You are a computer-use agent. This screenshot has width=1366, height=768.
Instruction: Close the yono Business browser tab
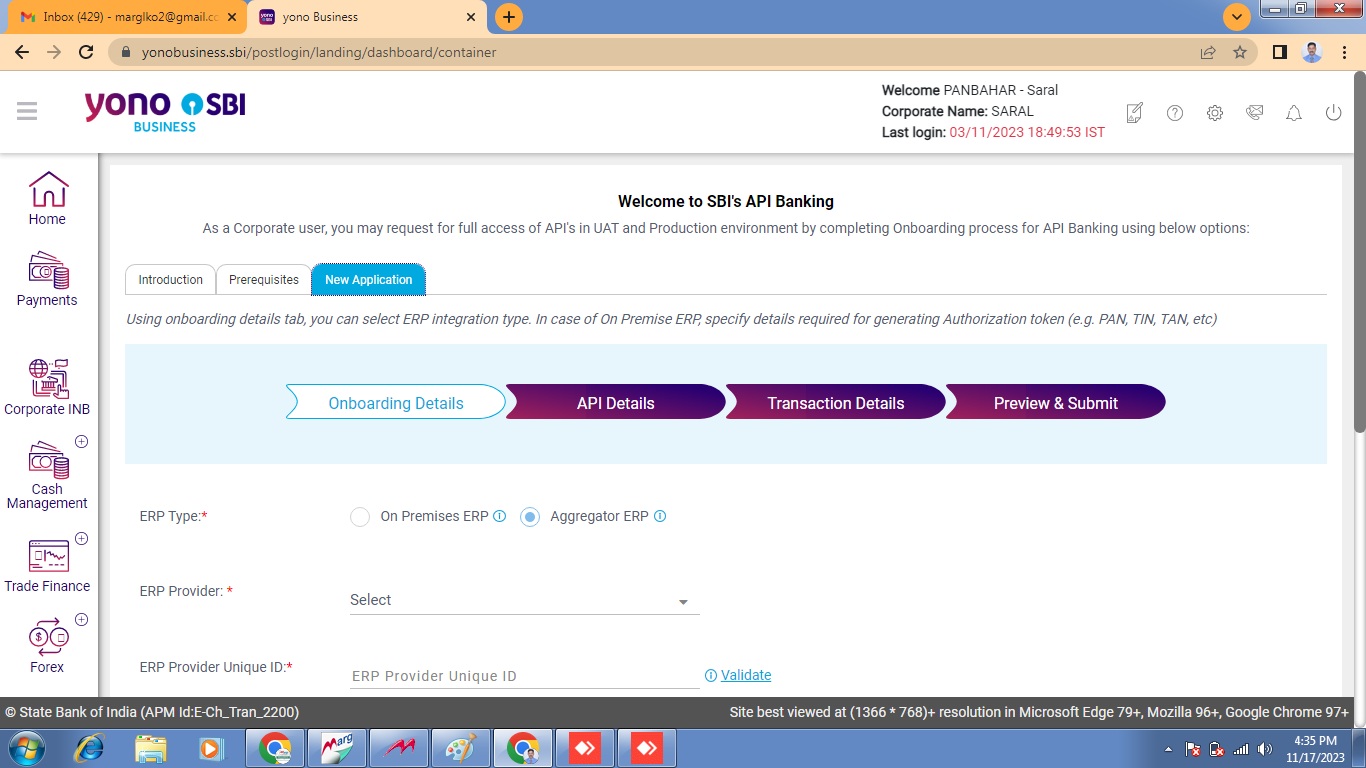[x=470, y=17]
